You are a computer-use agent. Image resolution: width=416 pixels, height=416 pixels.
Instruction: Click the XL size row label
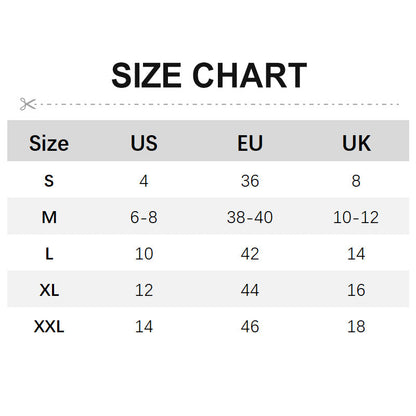(x=49, y=290)
